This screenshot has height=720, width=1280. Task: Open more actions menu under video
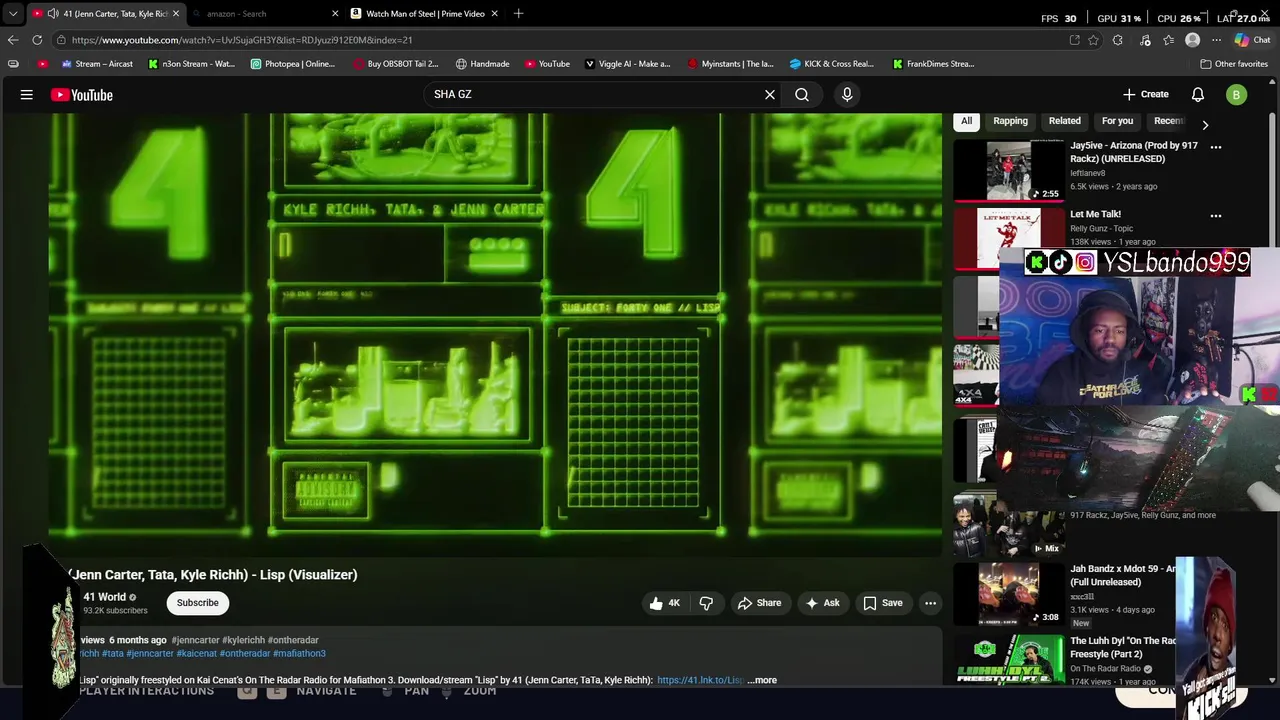pos(930,603)
